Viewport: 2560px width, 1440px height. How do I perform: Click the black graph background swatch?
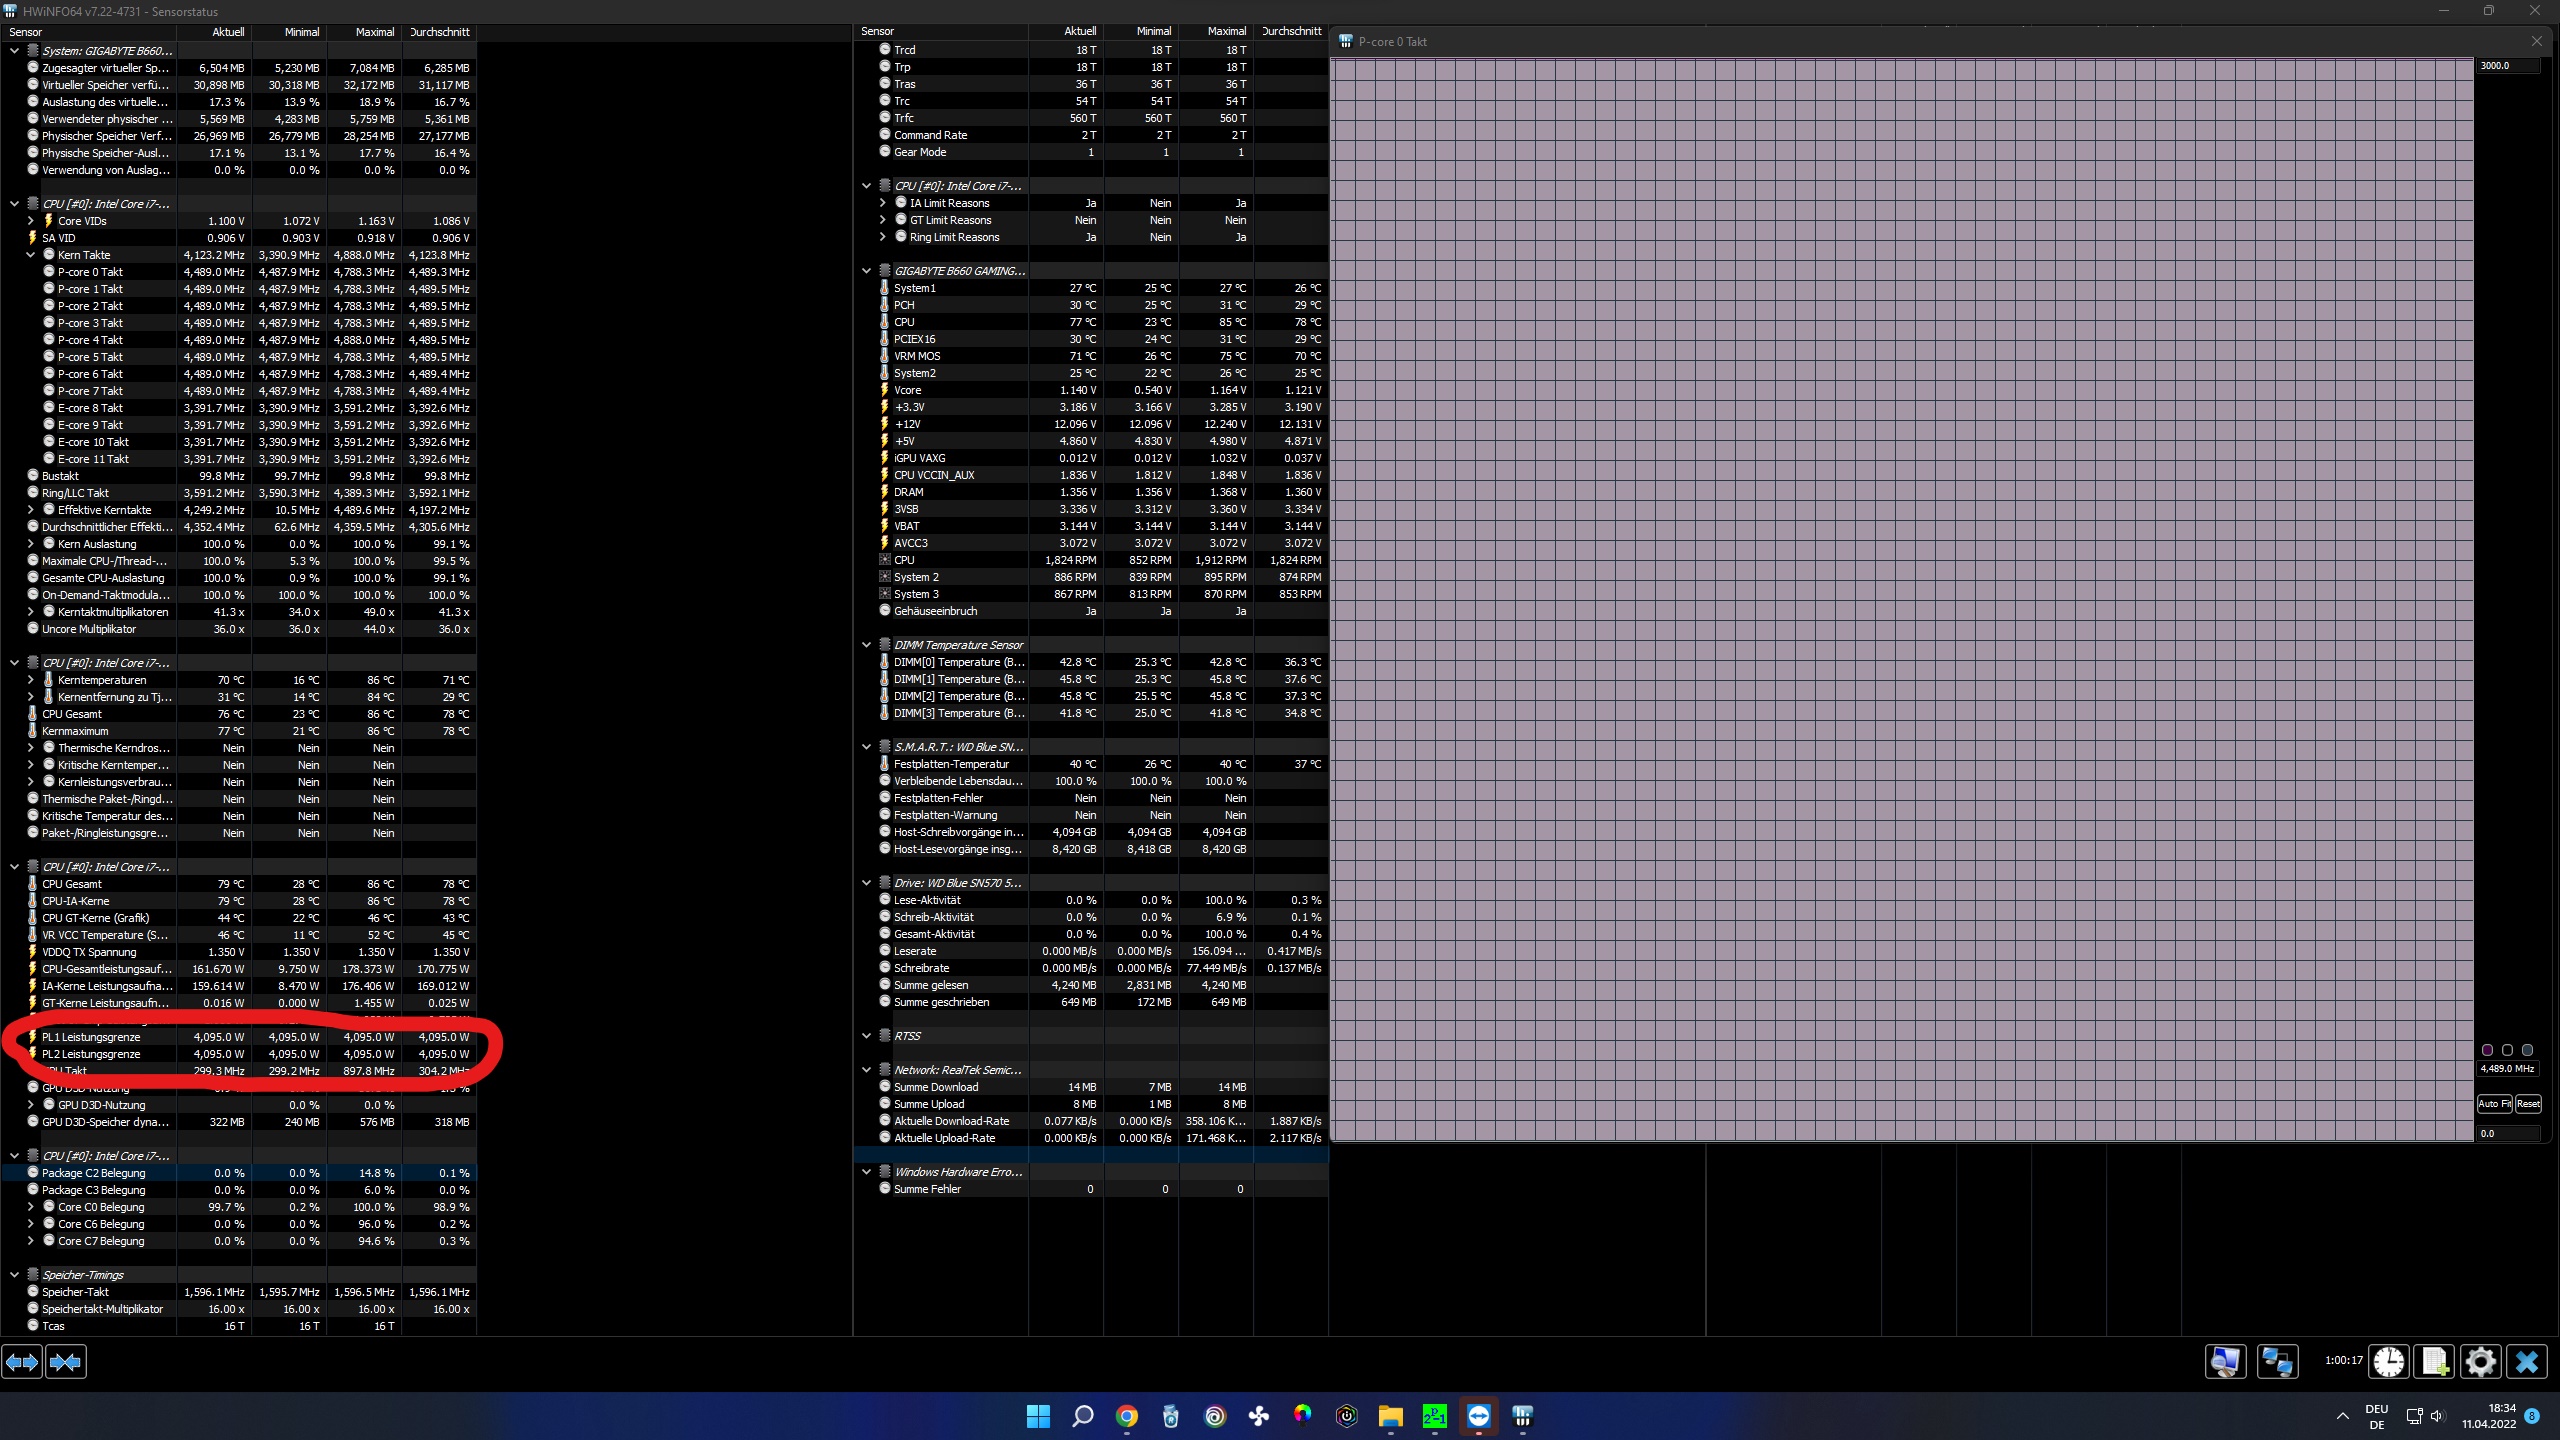pos(2507,1050)
